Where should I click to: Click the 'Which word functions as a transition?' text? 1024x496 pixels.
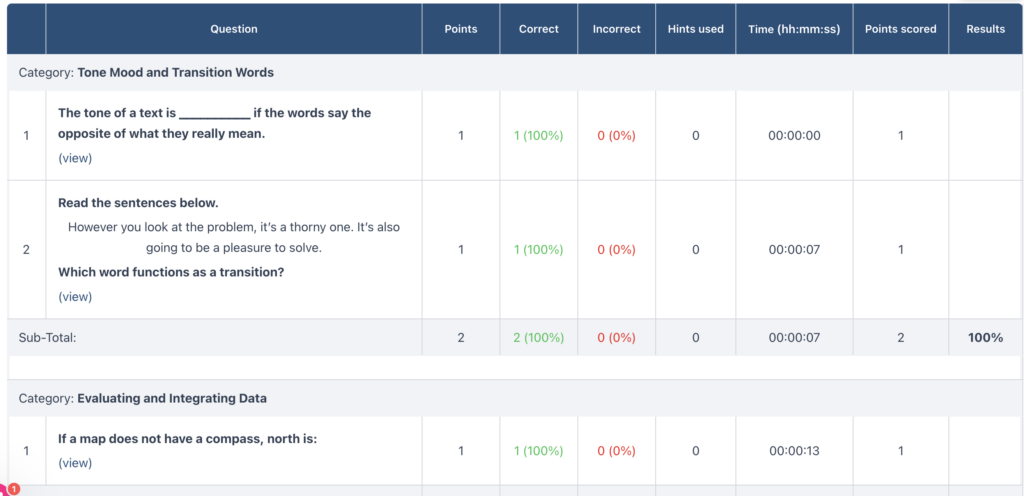[x=171, y=272]
